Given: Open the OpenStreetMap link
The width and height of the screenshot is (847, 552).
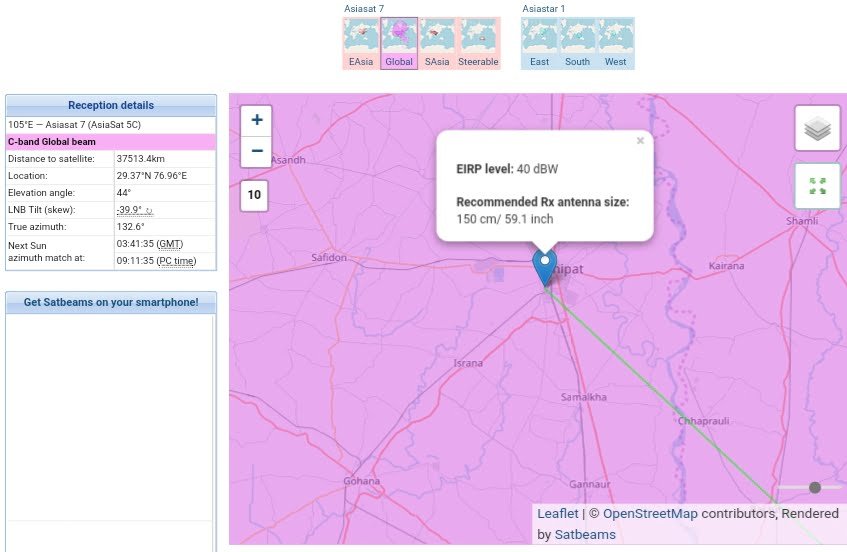Looking at the screenshot, I should (650, 513).
